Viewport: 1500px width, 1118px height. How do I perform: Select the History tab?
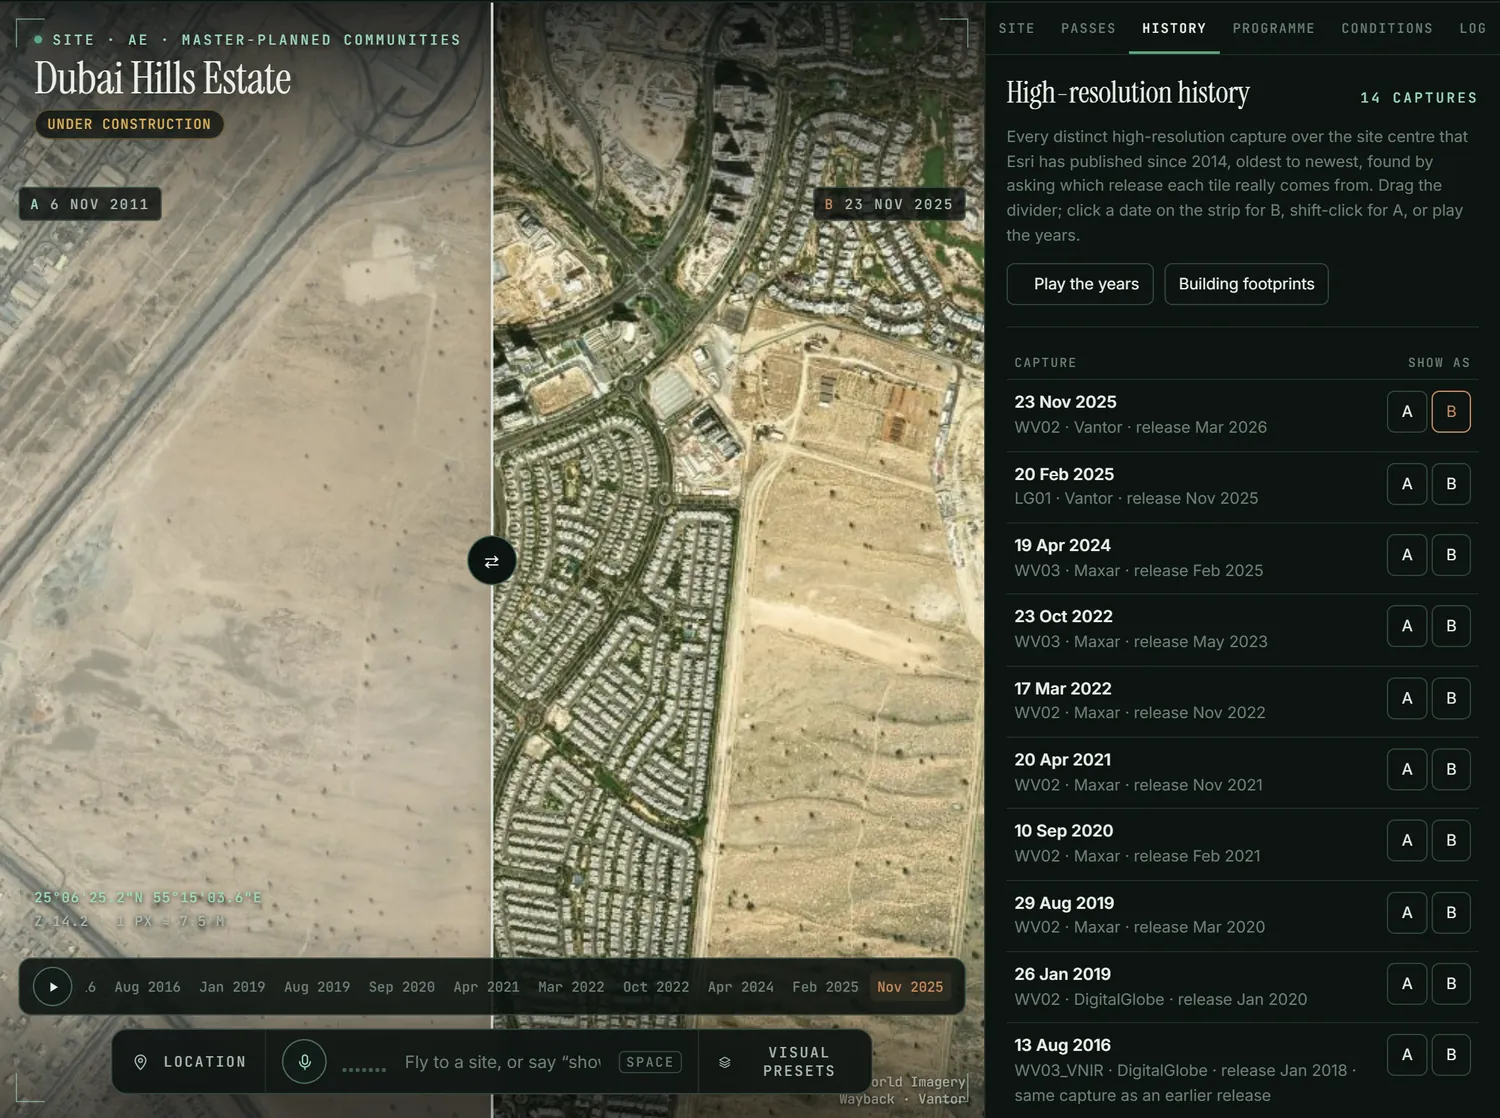point(1174,28)
